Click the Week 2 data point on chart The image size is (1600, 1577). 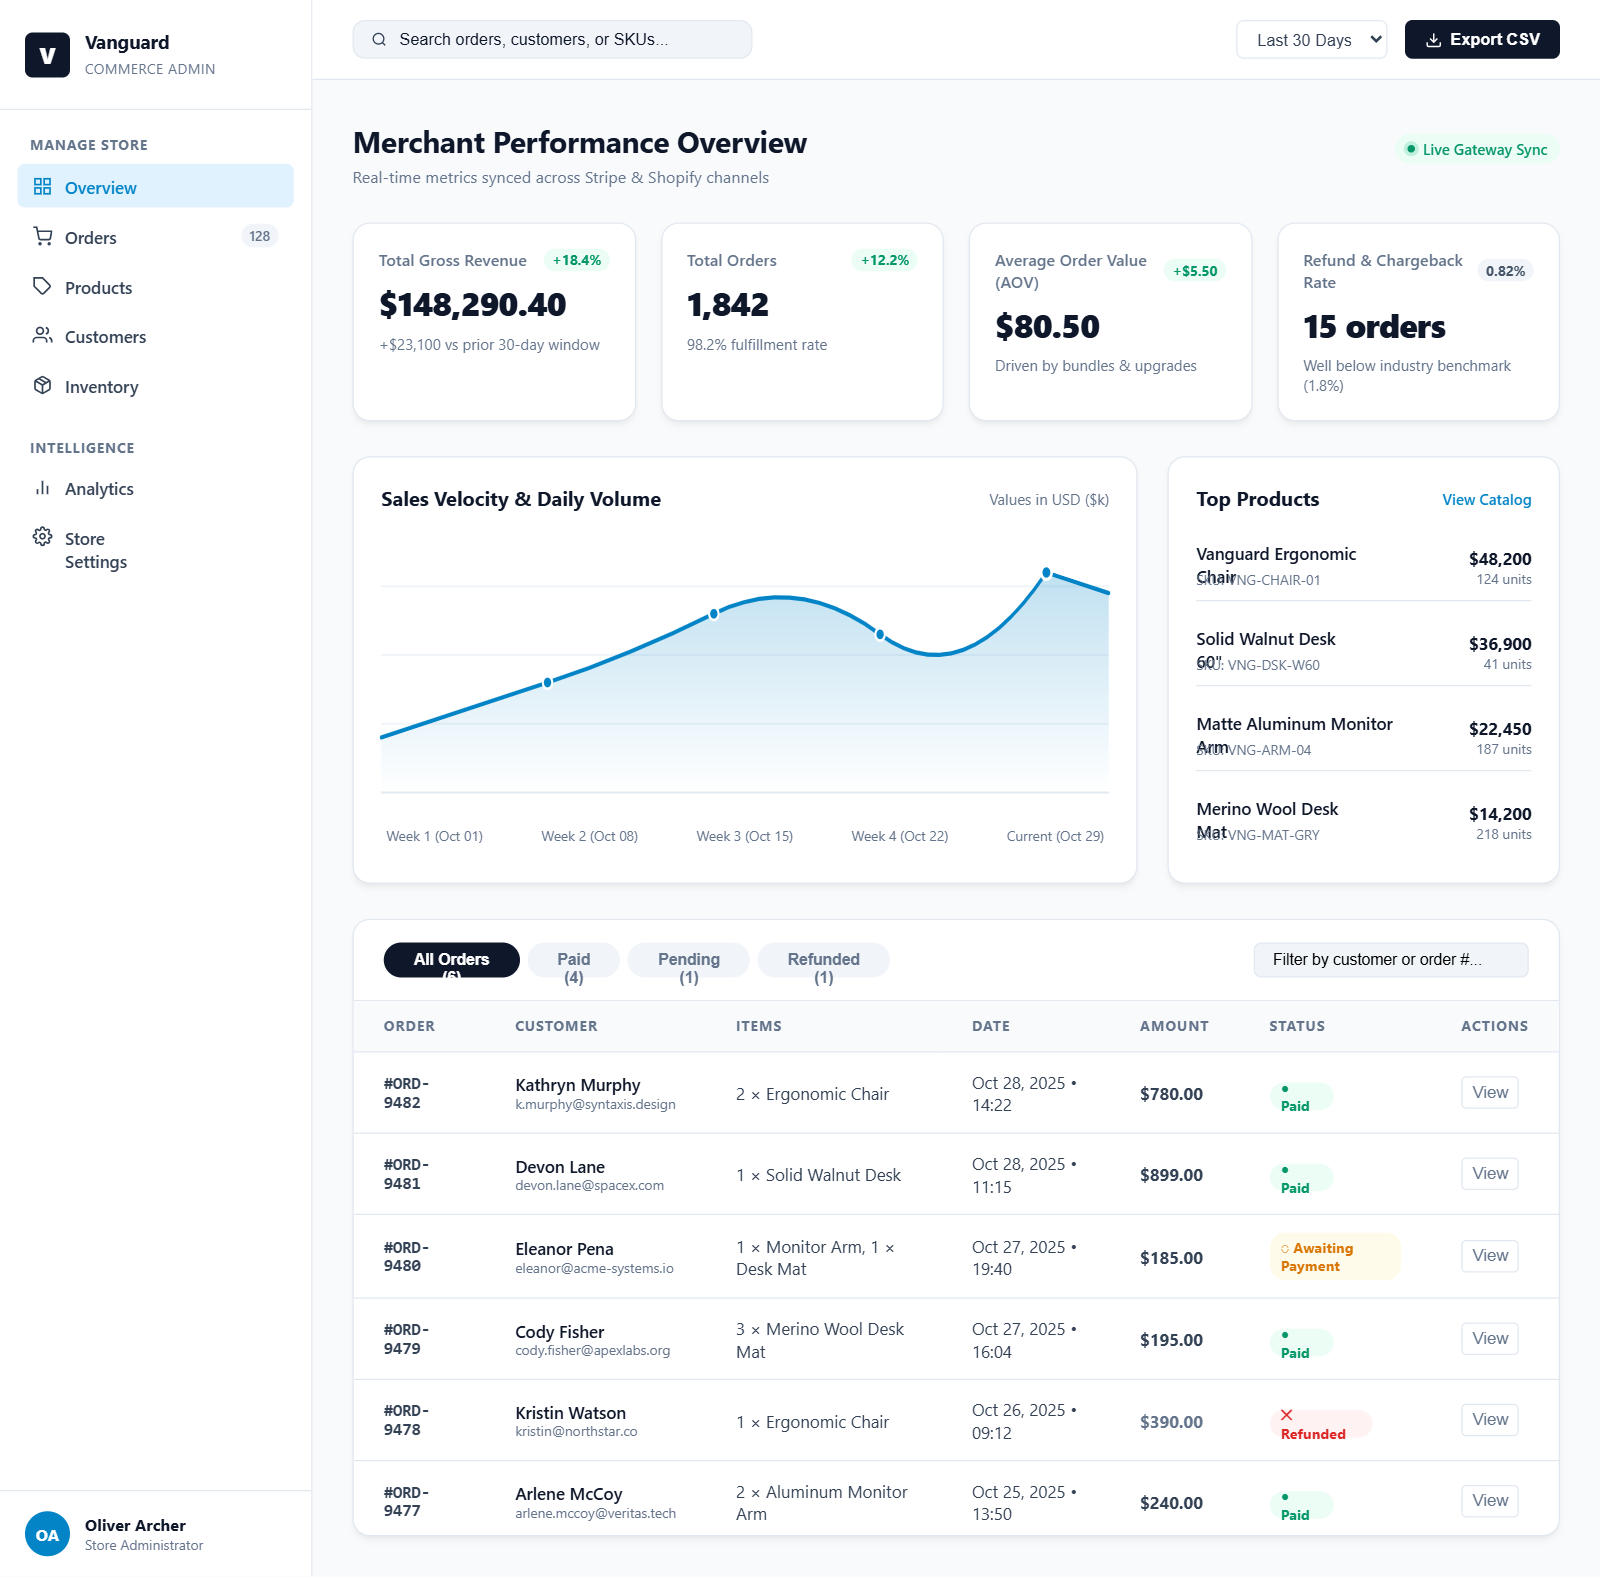(547, 683)
